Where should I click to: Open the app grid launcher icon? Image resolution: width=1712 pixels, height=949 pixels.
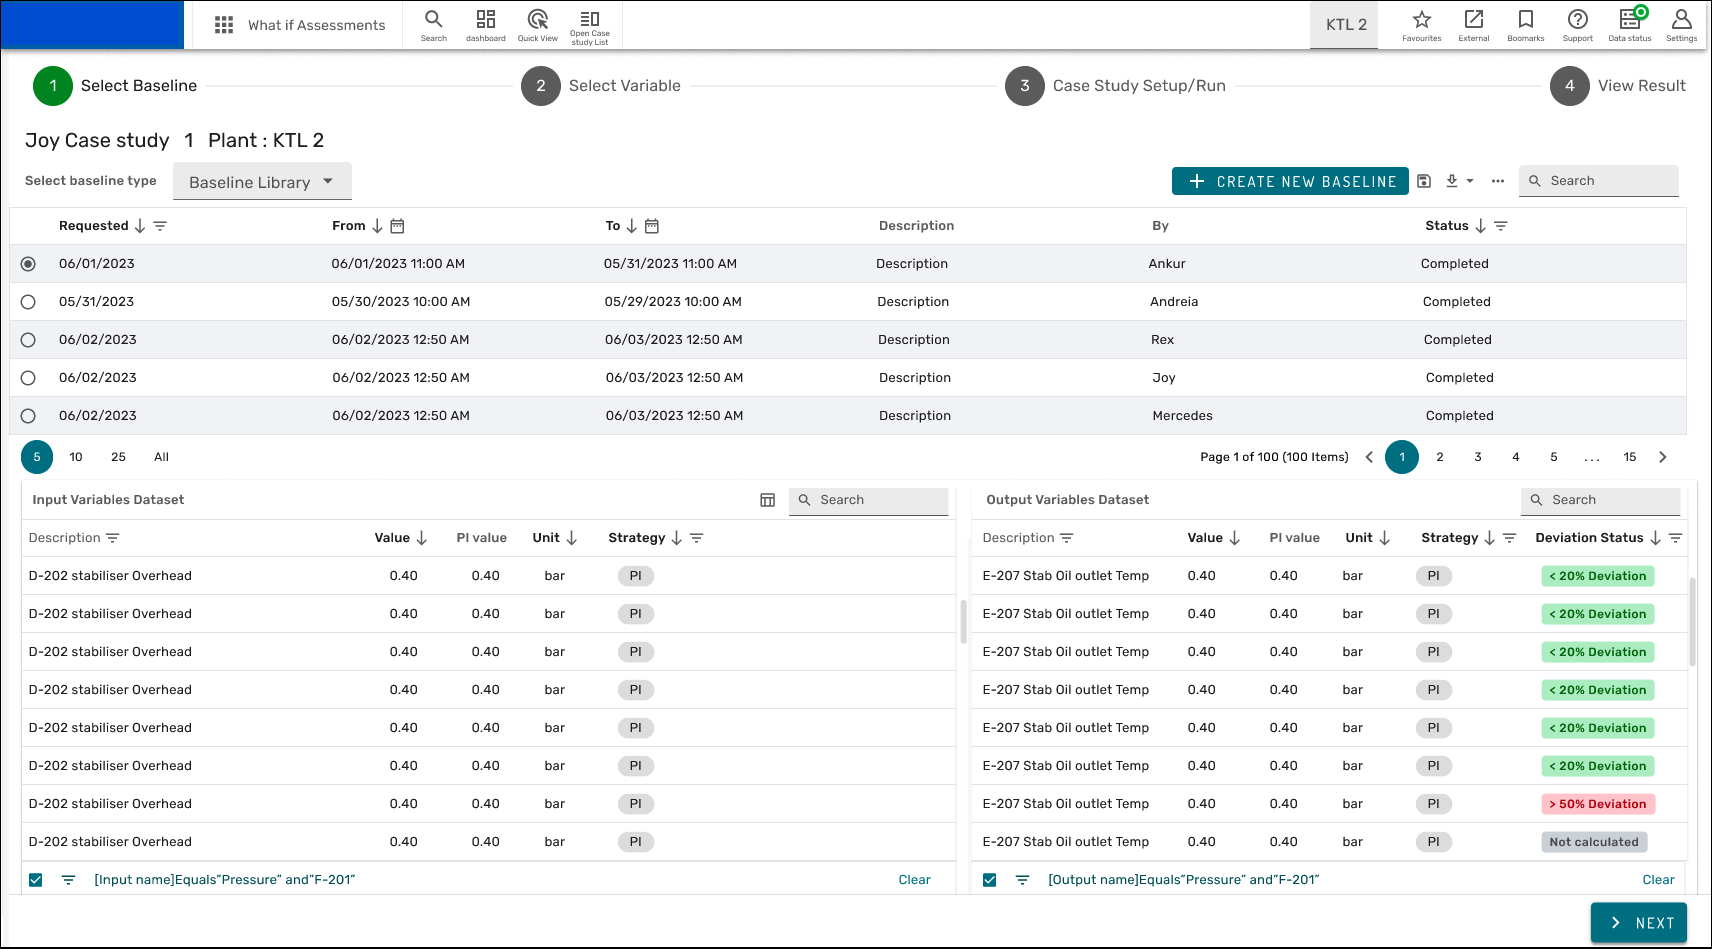pyautogui.click(x=224, y=25)
